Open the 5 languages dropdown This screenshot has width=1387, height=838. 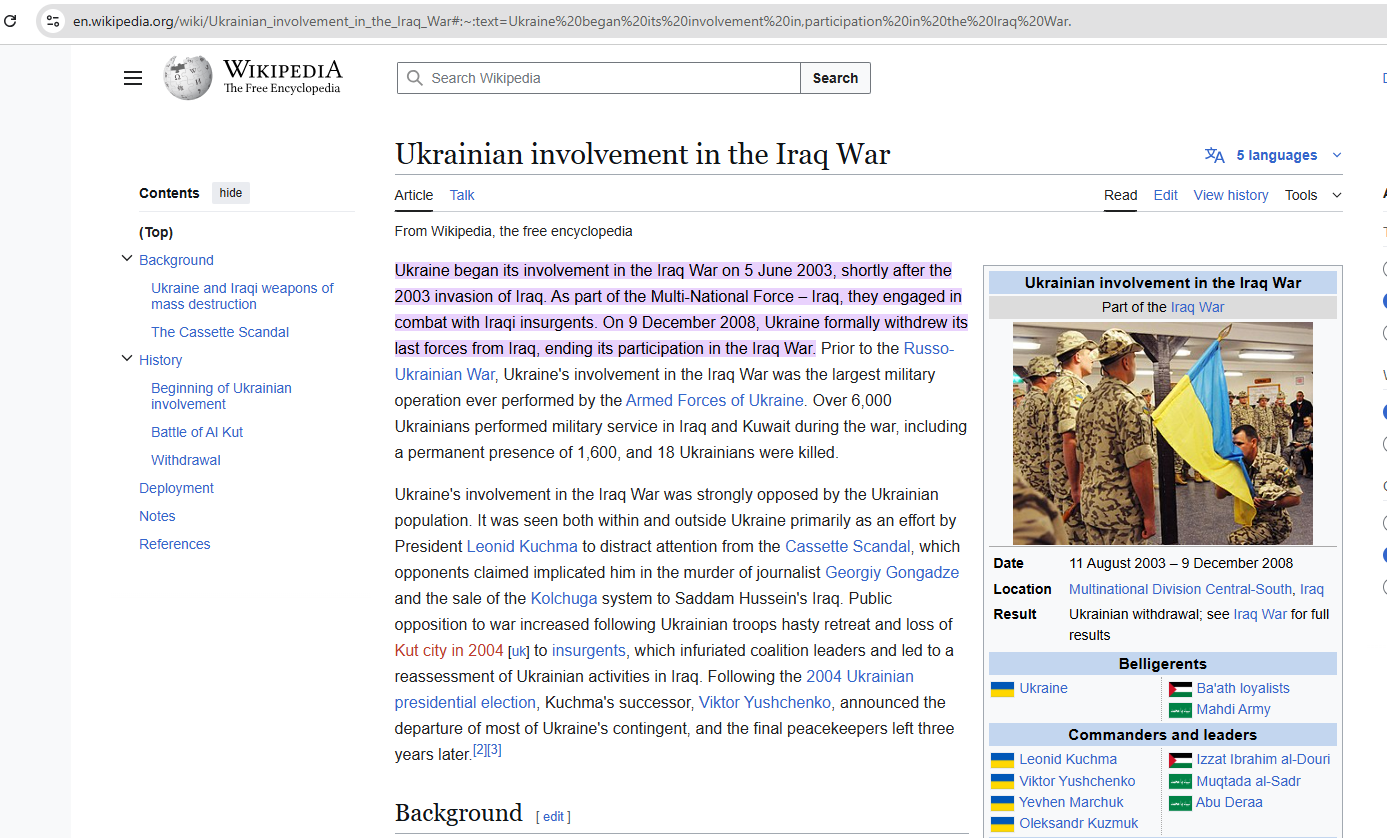[x=1275, y=155]
